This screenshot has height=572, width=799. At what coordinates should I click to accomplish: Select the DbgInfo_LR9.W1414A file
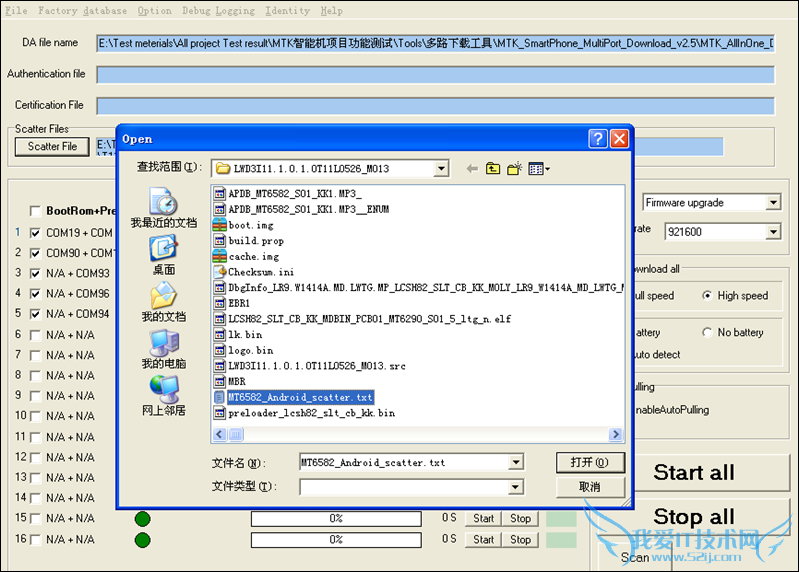419,288
